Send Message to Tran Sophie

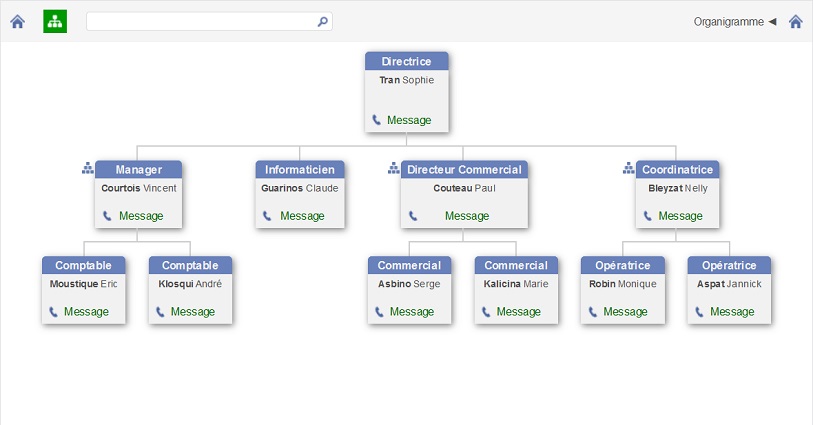[409, 120]
